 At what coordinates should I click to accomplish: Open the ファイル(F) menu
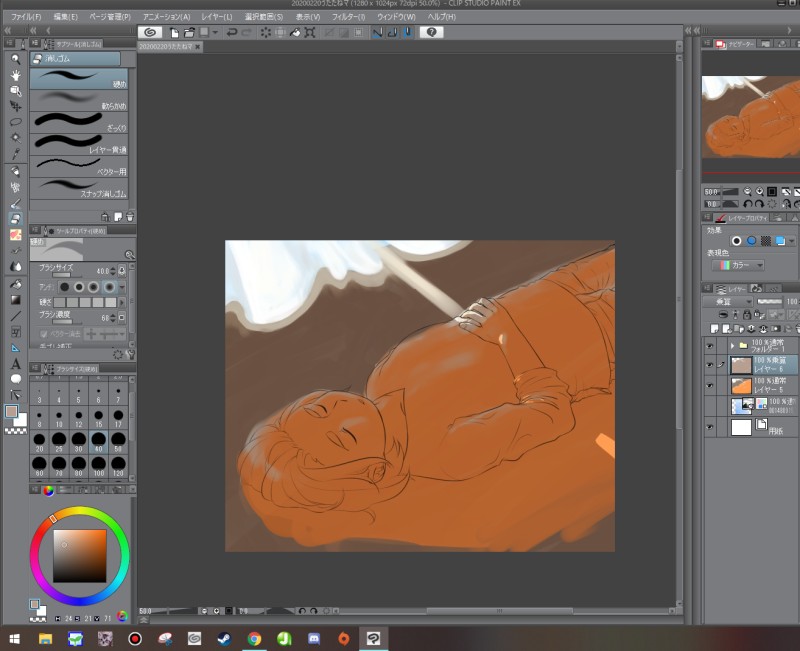(x=26, y=17)
